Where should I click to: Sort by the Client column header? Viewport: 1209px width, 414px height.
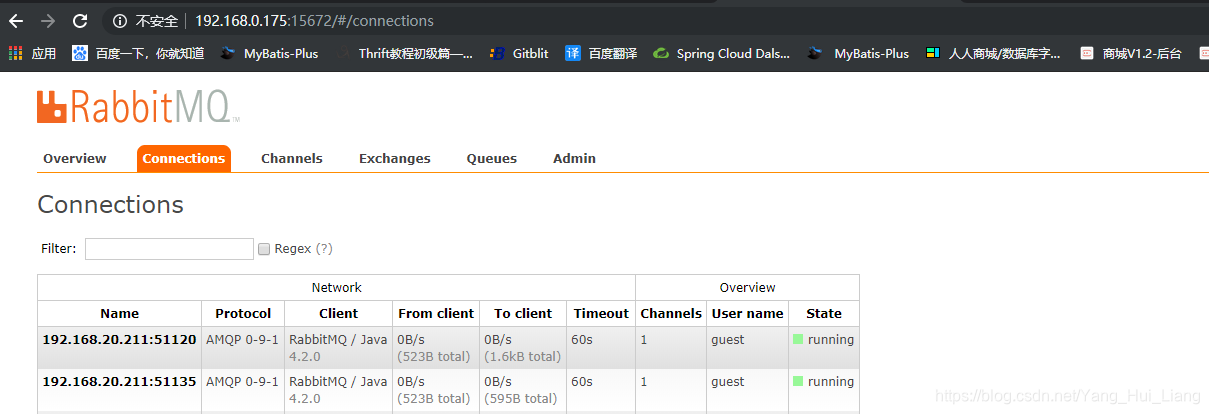(338, 313)
